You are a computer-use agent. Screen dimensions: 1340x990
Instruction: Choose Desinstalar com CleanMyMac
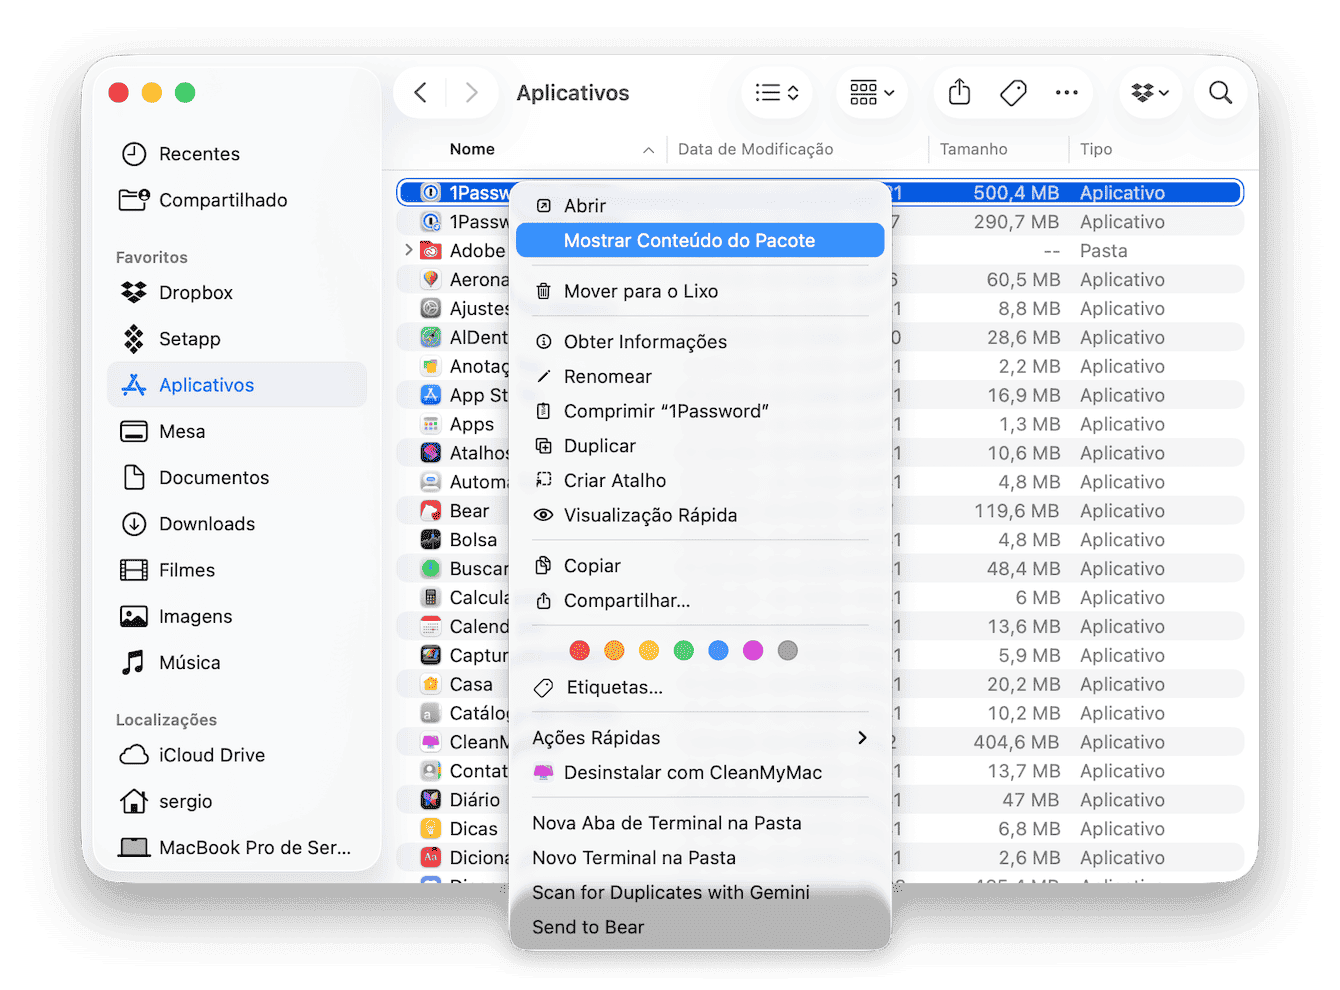700,773
